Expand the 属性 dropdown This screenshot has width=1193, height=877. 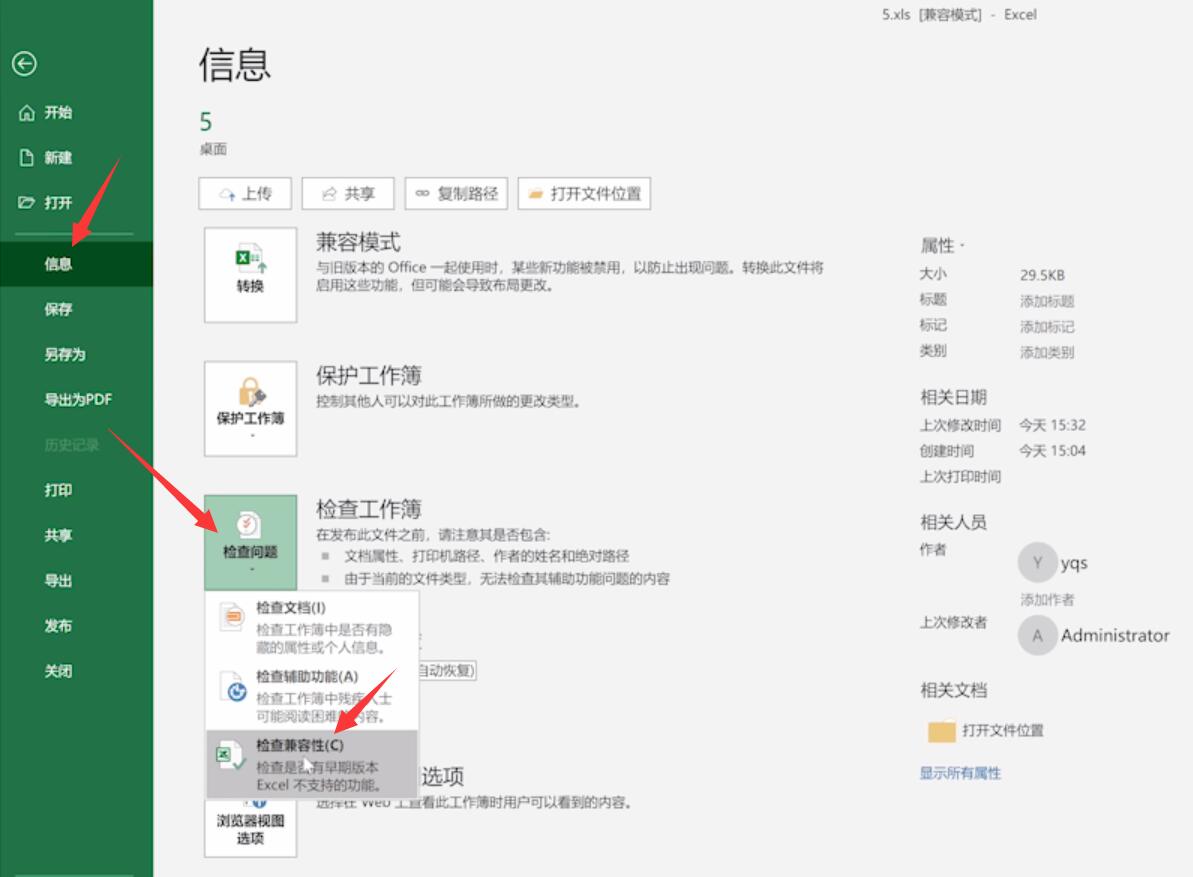[942, 246]
